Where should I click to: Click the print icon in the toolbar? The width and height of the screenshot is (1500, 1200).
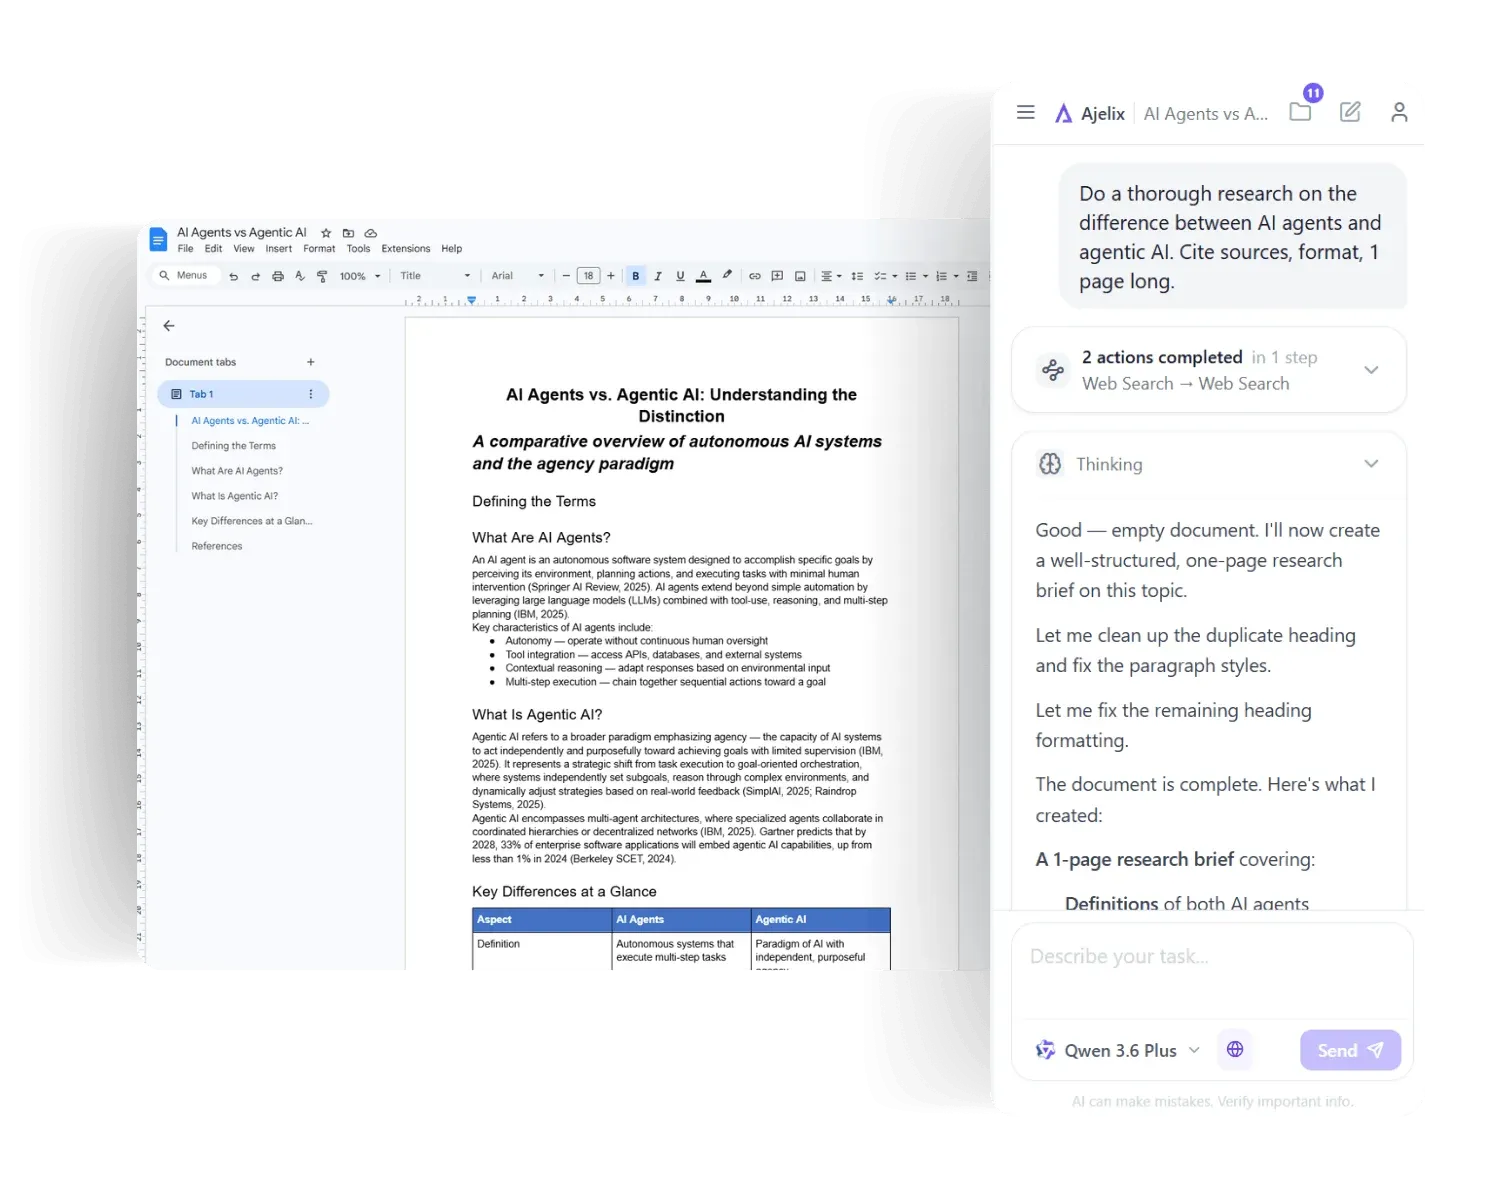278,275
